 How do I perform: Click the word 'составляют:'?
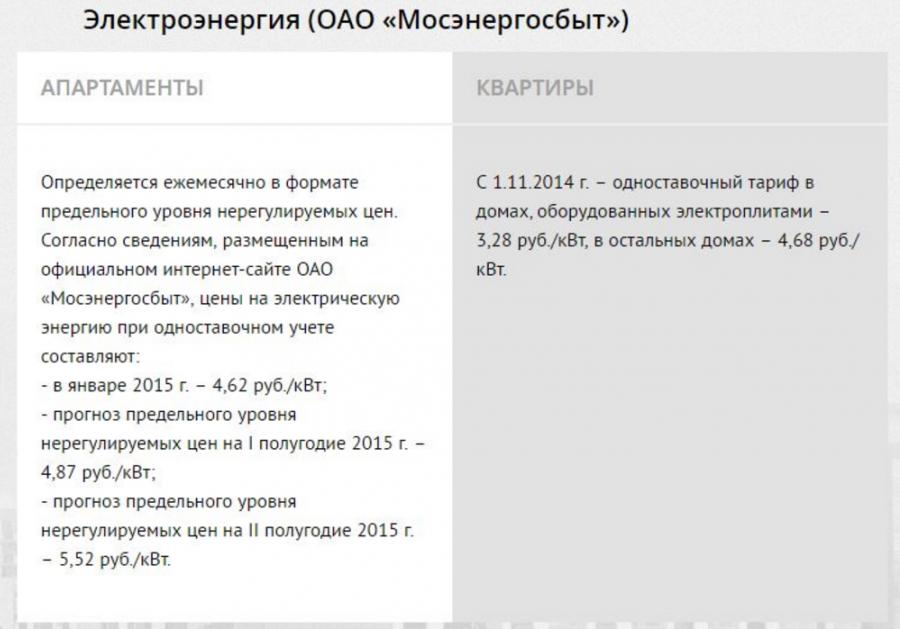[x=90, y=357]
